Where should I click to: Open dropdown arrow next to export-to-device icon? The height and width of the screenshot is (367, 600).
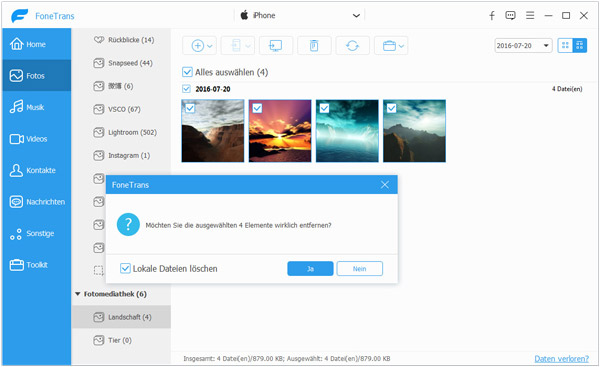[248, 46]
